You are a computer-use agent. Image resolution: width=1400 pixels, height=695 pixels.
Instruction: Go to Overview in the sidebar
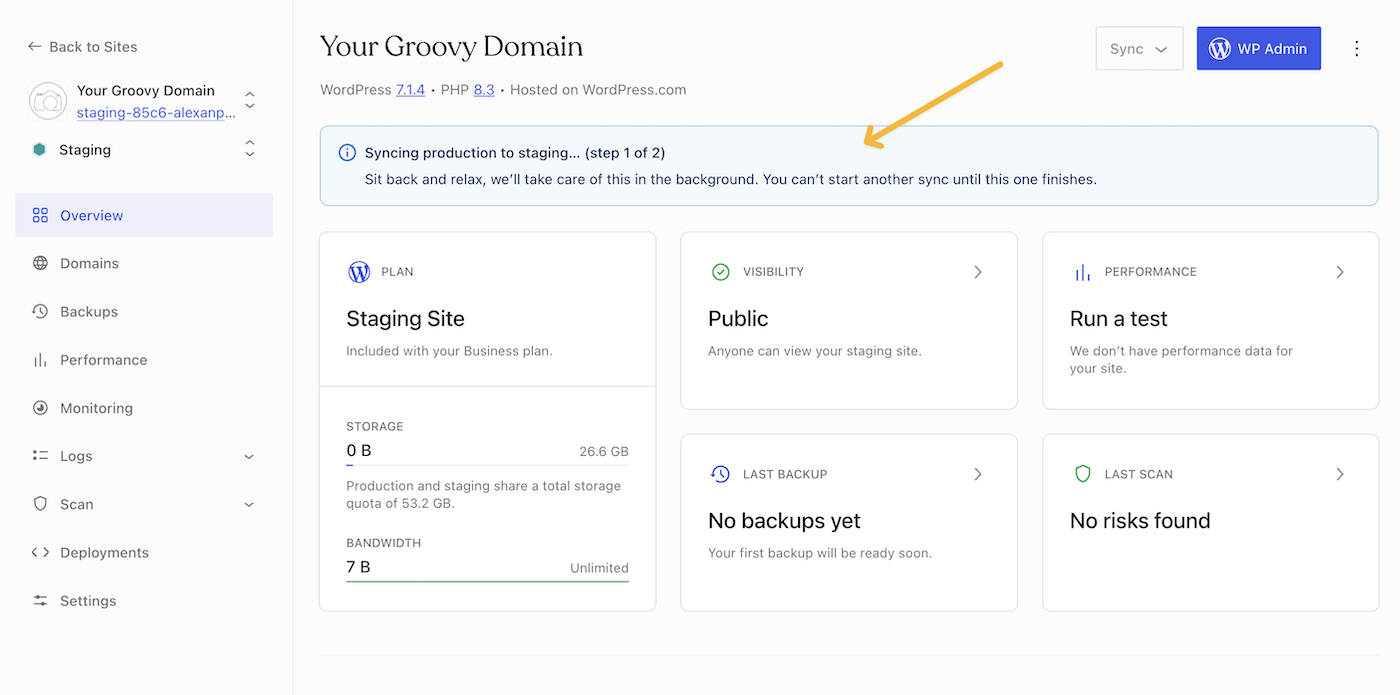(x=144, y=215)
